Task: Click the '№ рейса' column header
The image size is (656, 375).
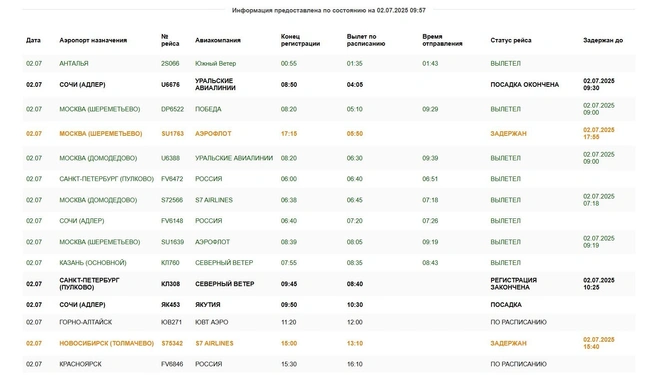Action: [170, 40]
